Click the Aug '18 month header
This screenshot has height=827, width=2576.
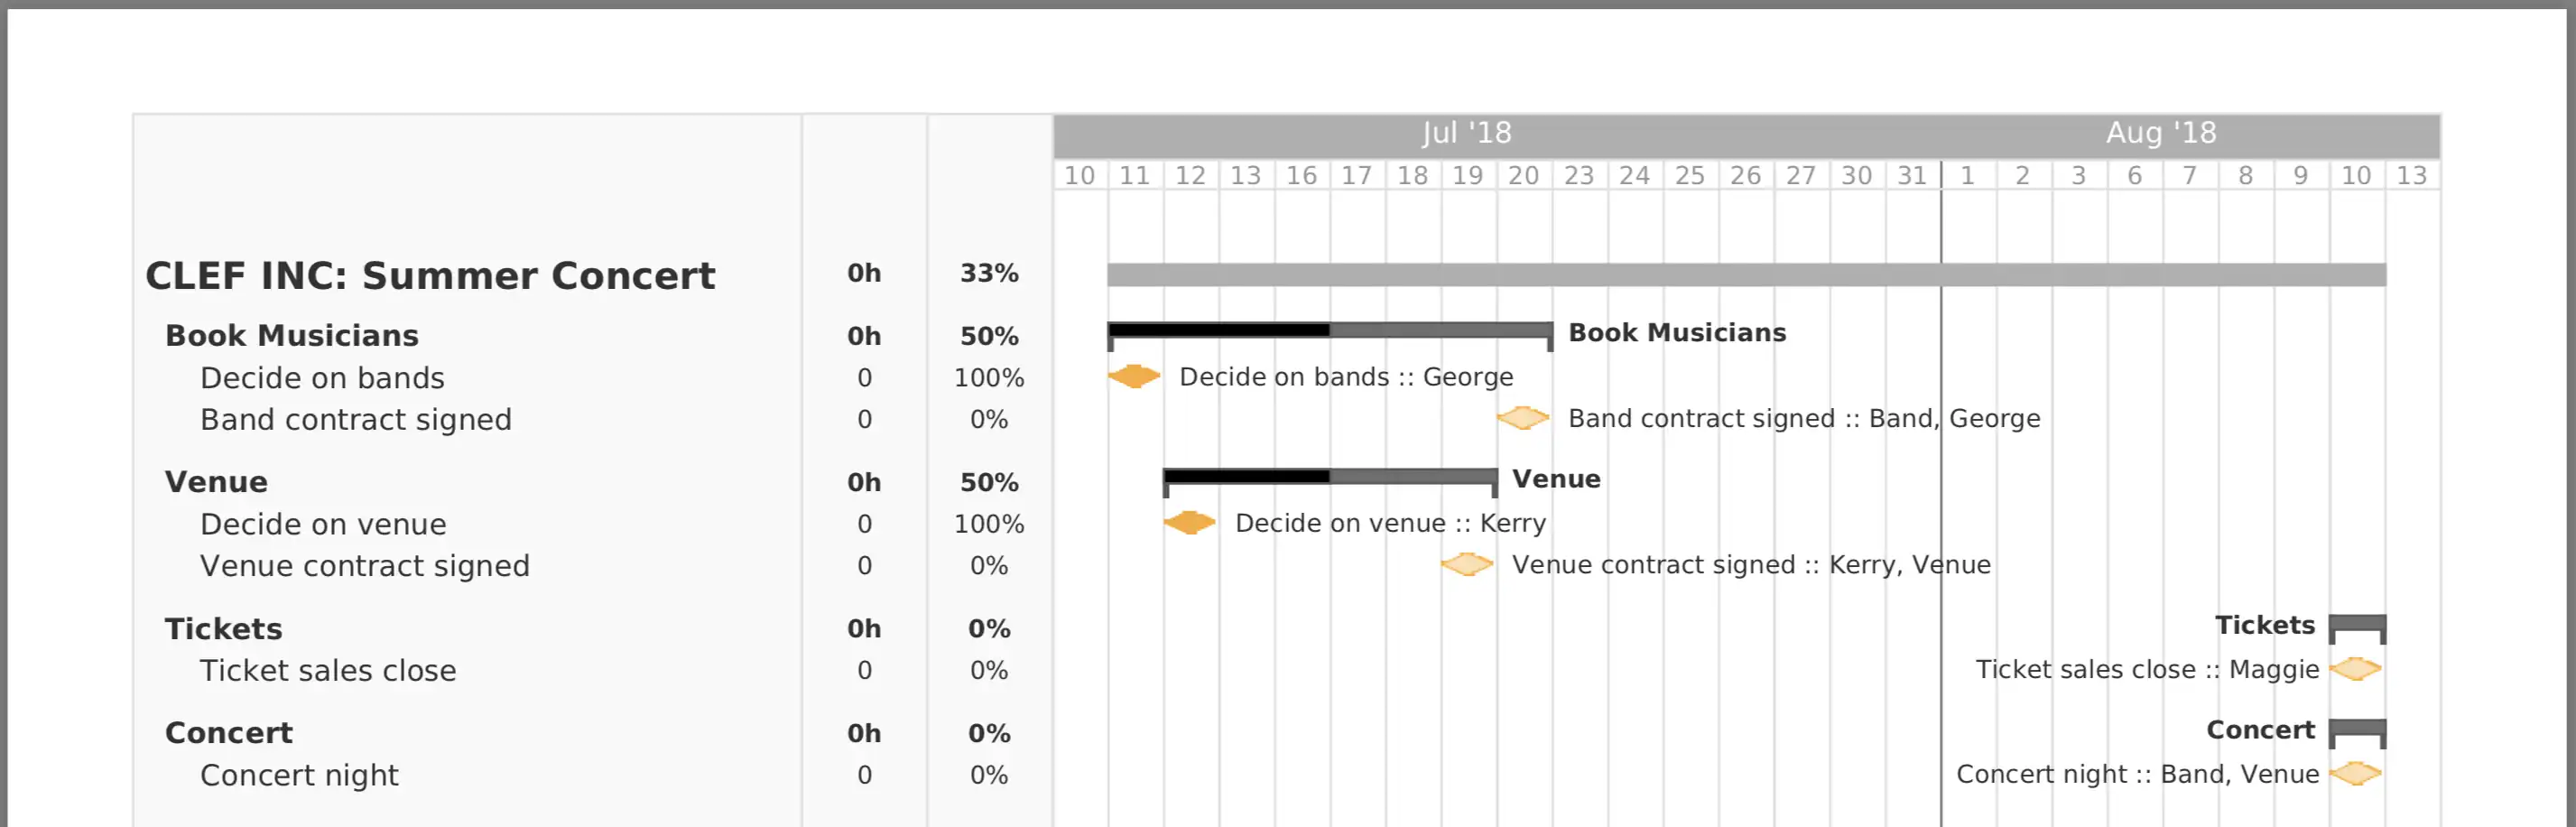pyautogui.click(x=2161, y=133)
